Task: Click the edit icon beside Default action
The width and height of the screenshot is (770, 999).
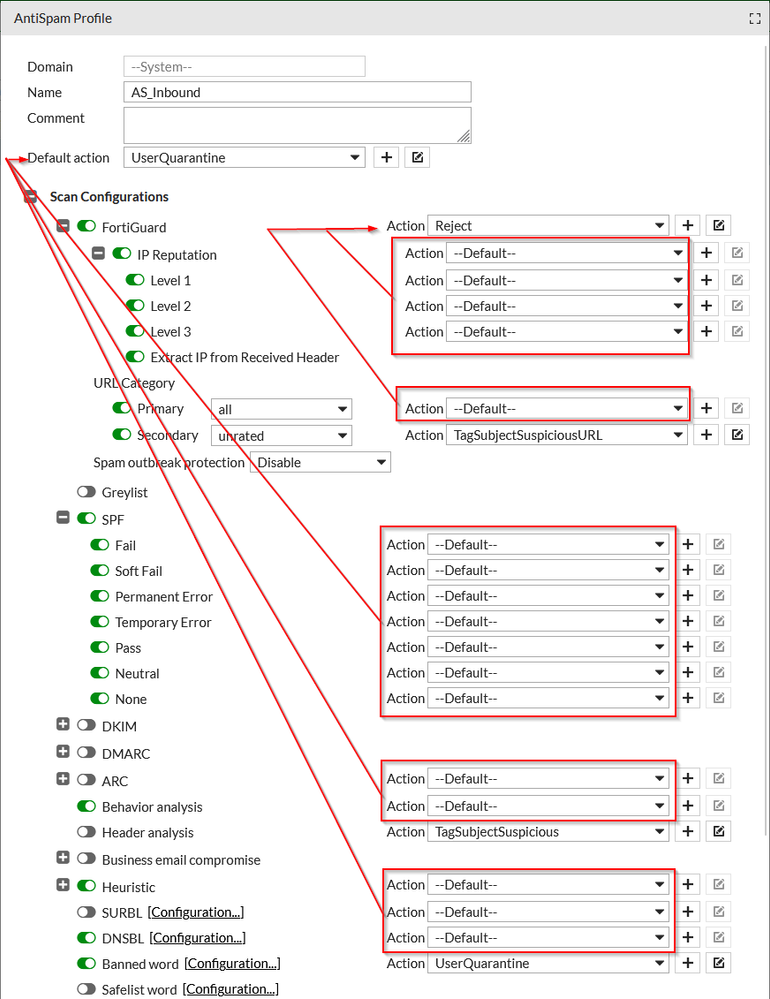Action: pyautogui.click(x=417, y=157)
